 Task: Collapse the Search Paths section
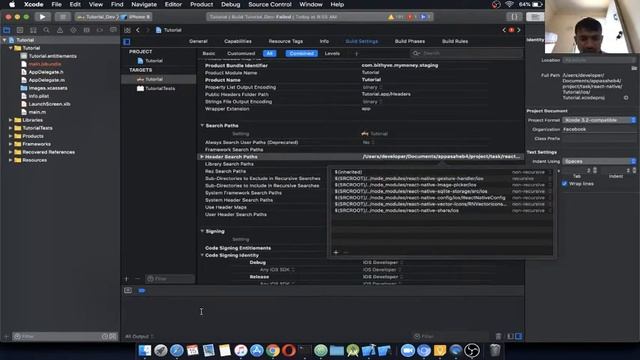(x=202, y=125)
